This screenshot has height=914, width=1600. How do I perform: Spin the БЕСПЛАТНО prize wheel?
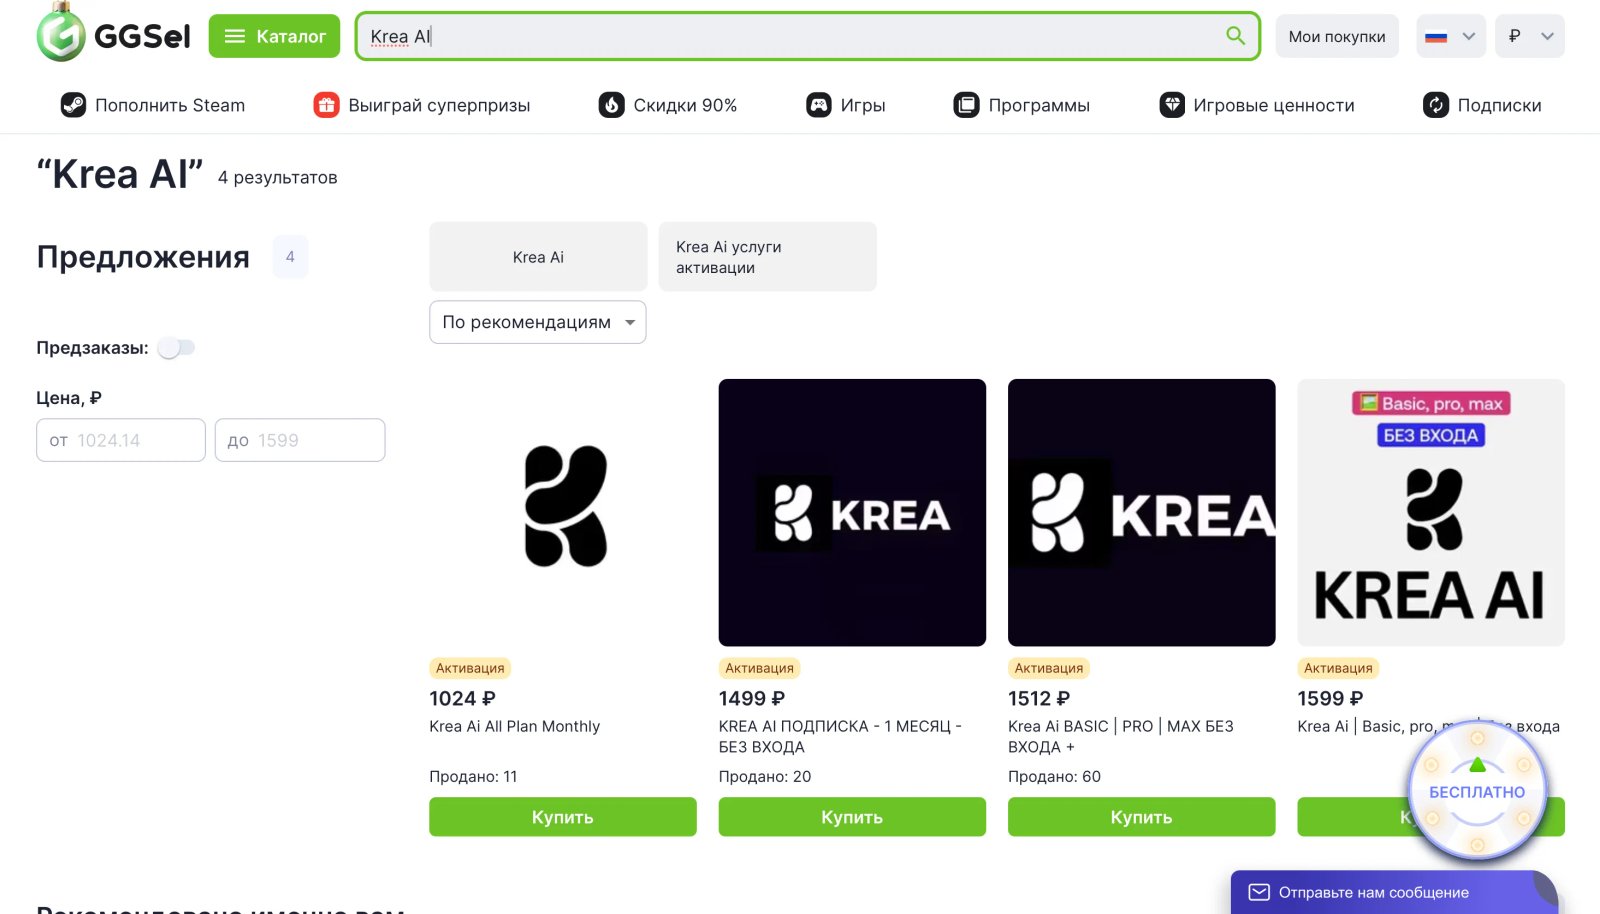[x=1476, y=790]
